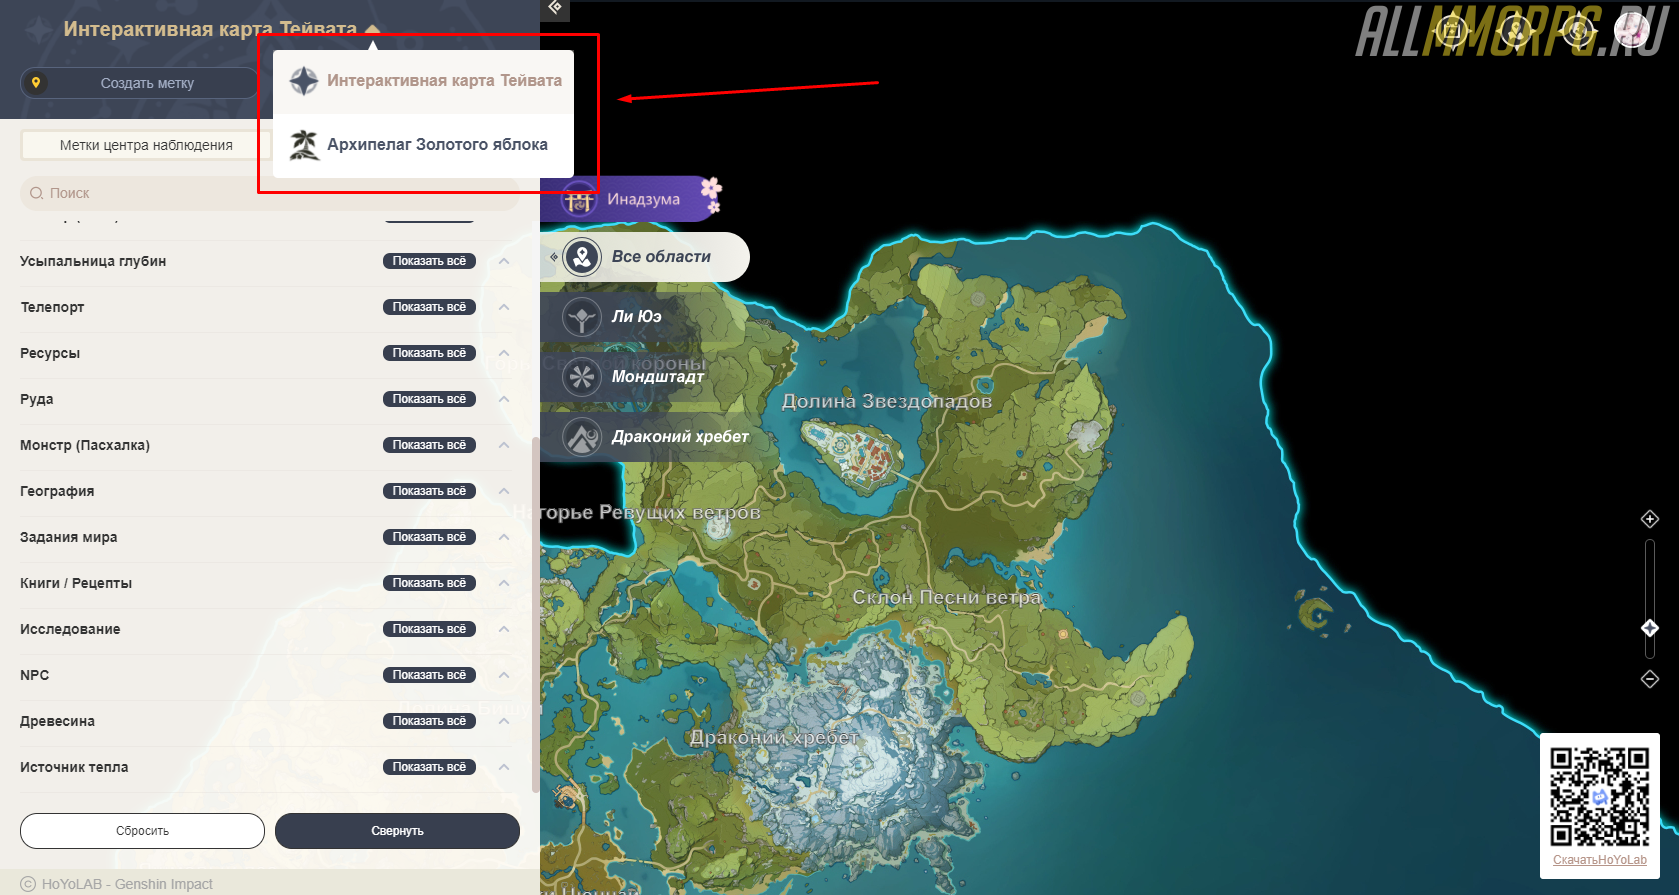Expand the Усыпальница глубин section chevron

tap(504, 261)
